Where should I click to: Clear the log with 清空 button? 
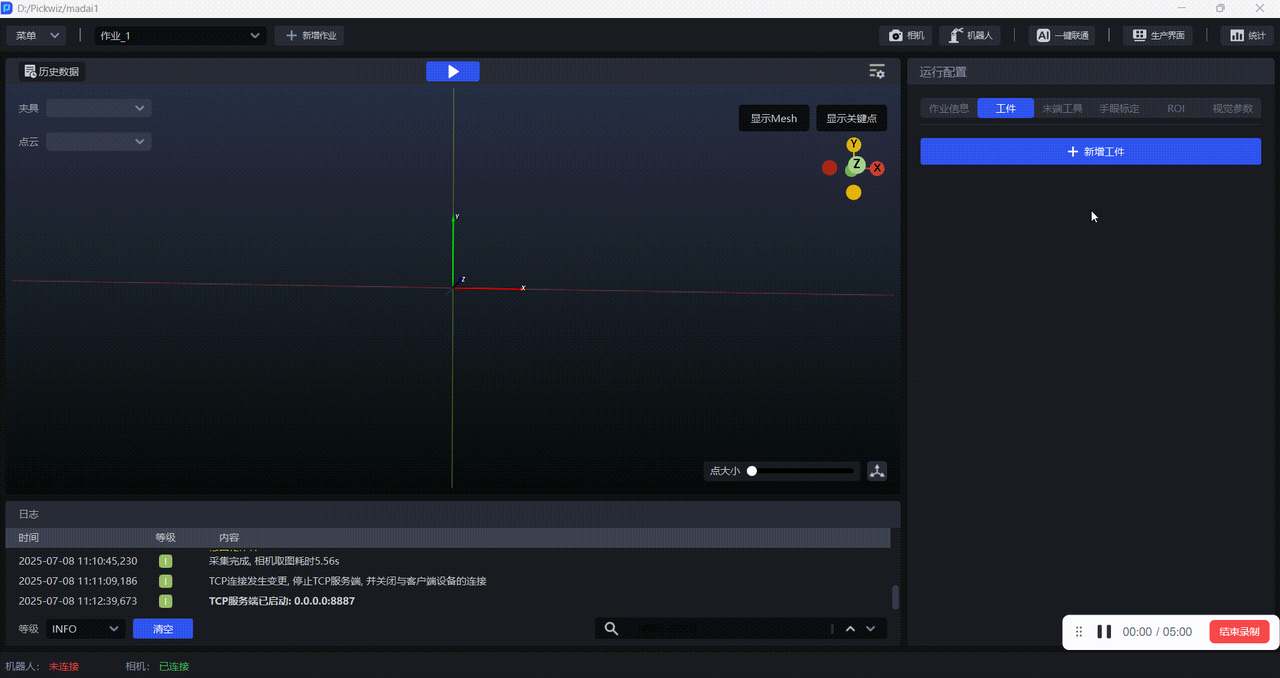point(162,629)
